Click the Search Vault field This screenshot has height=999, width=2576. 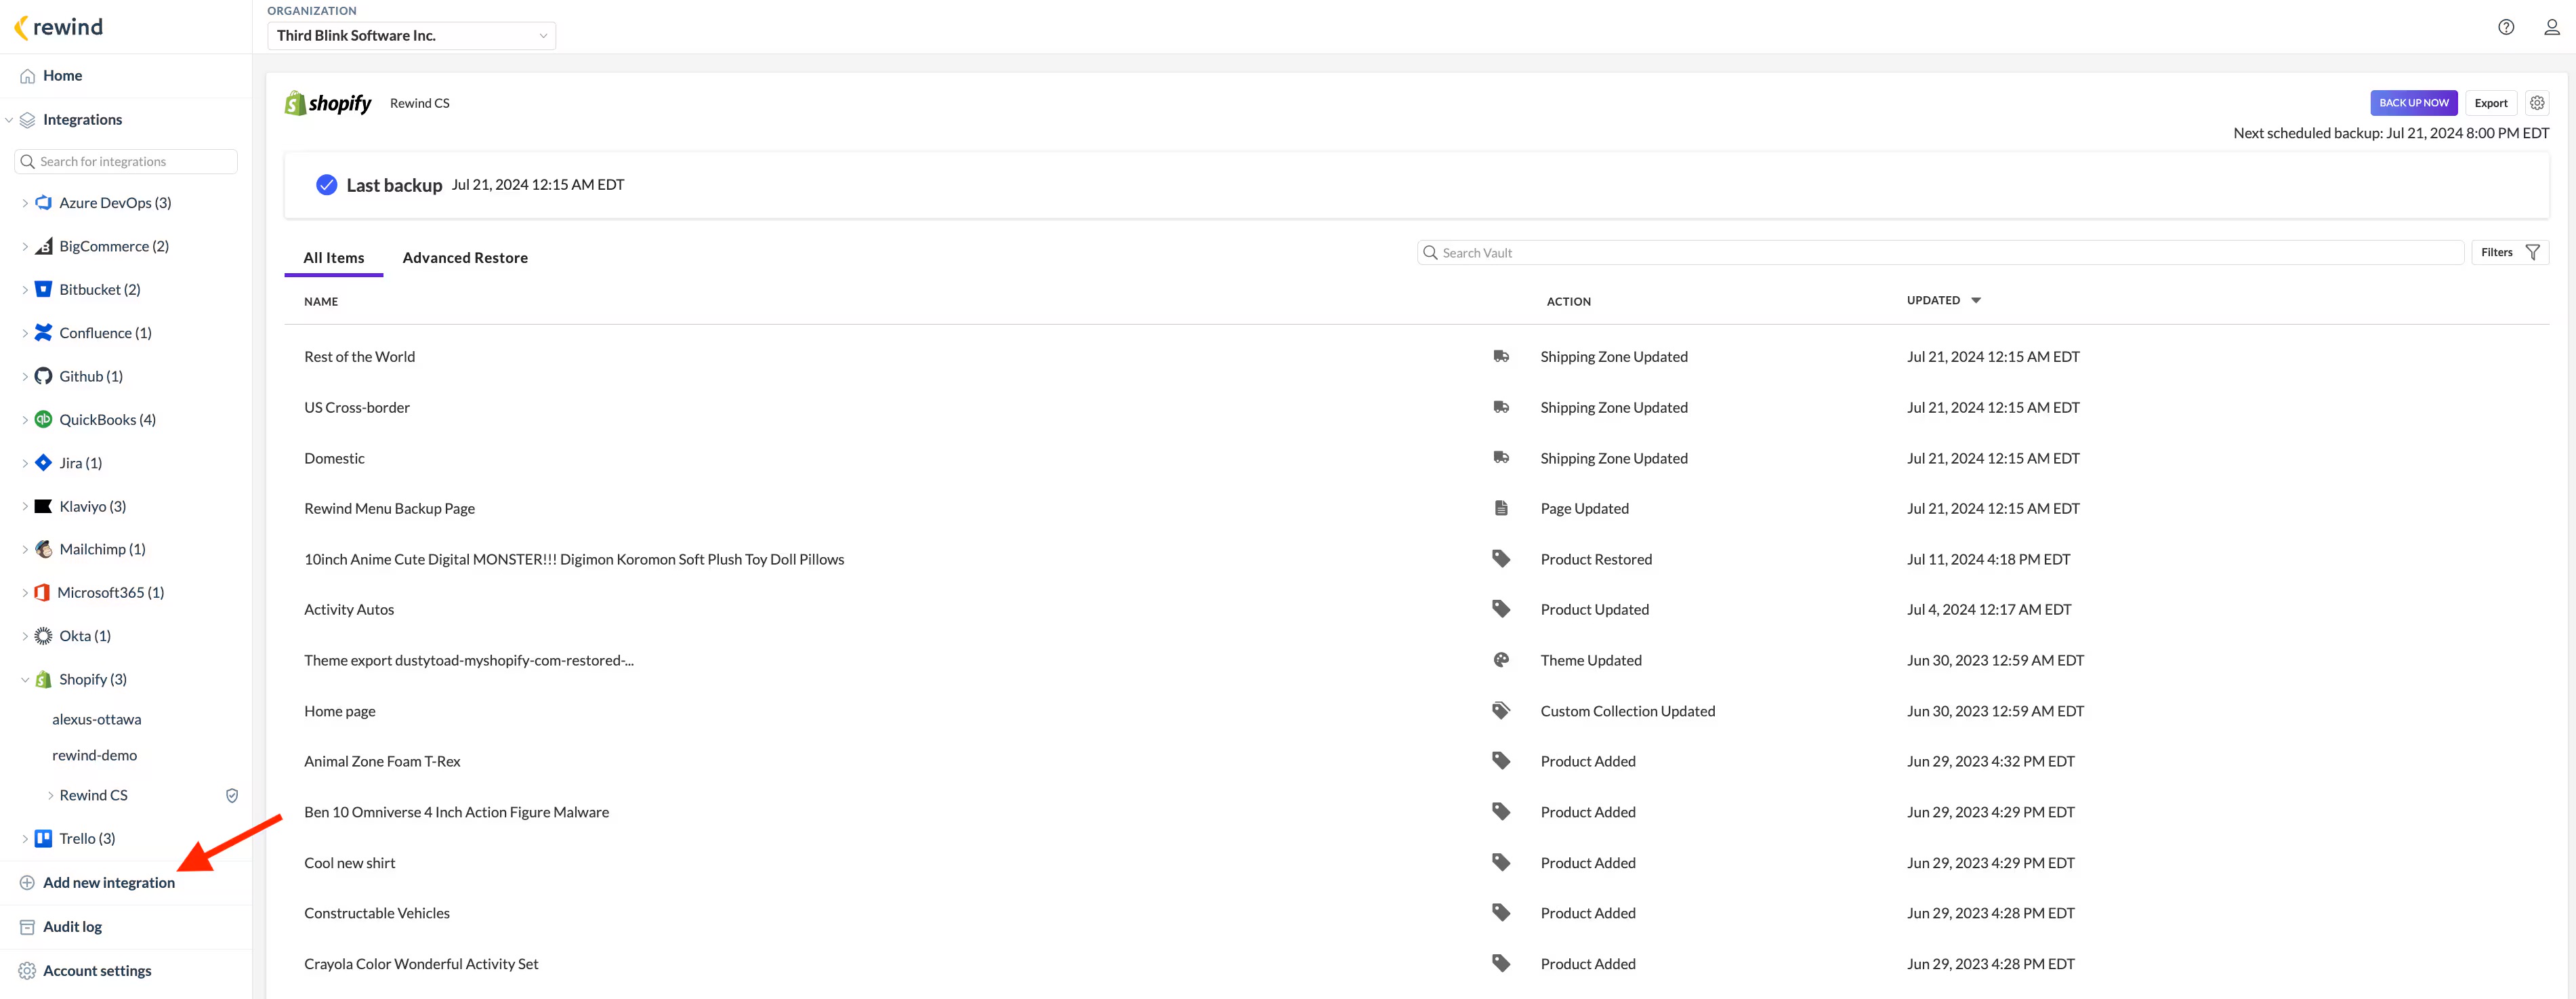click(1940, 253)
